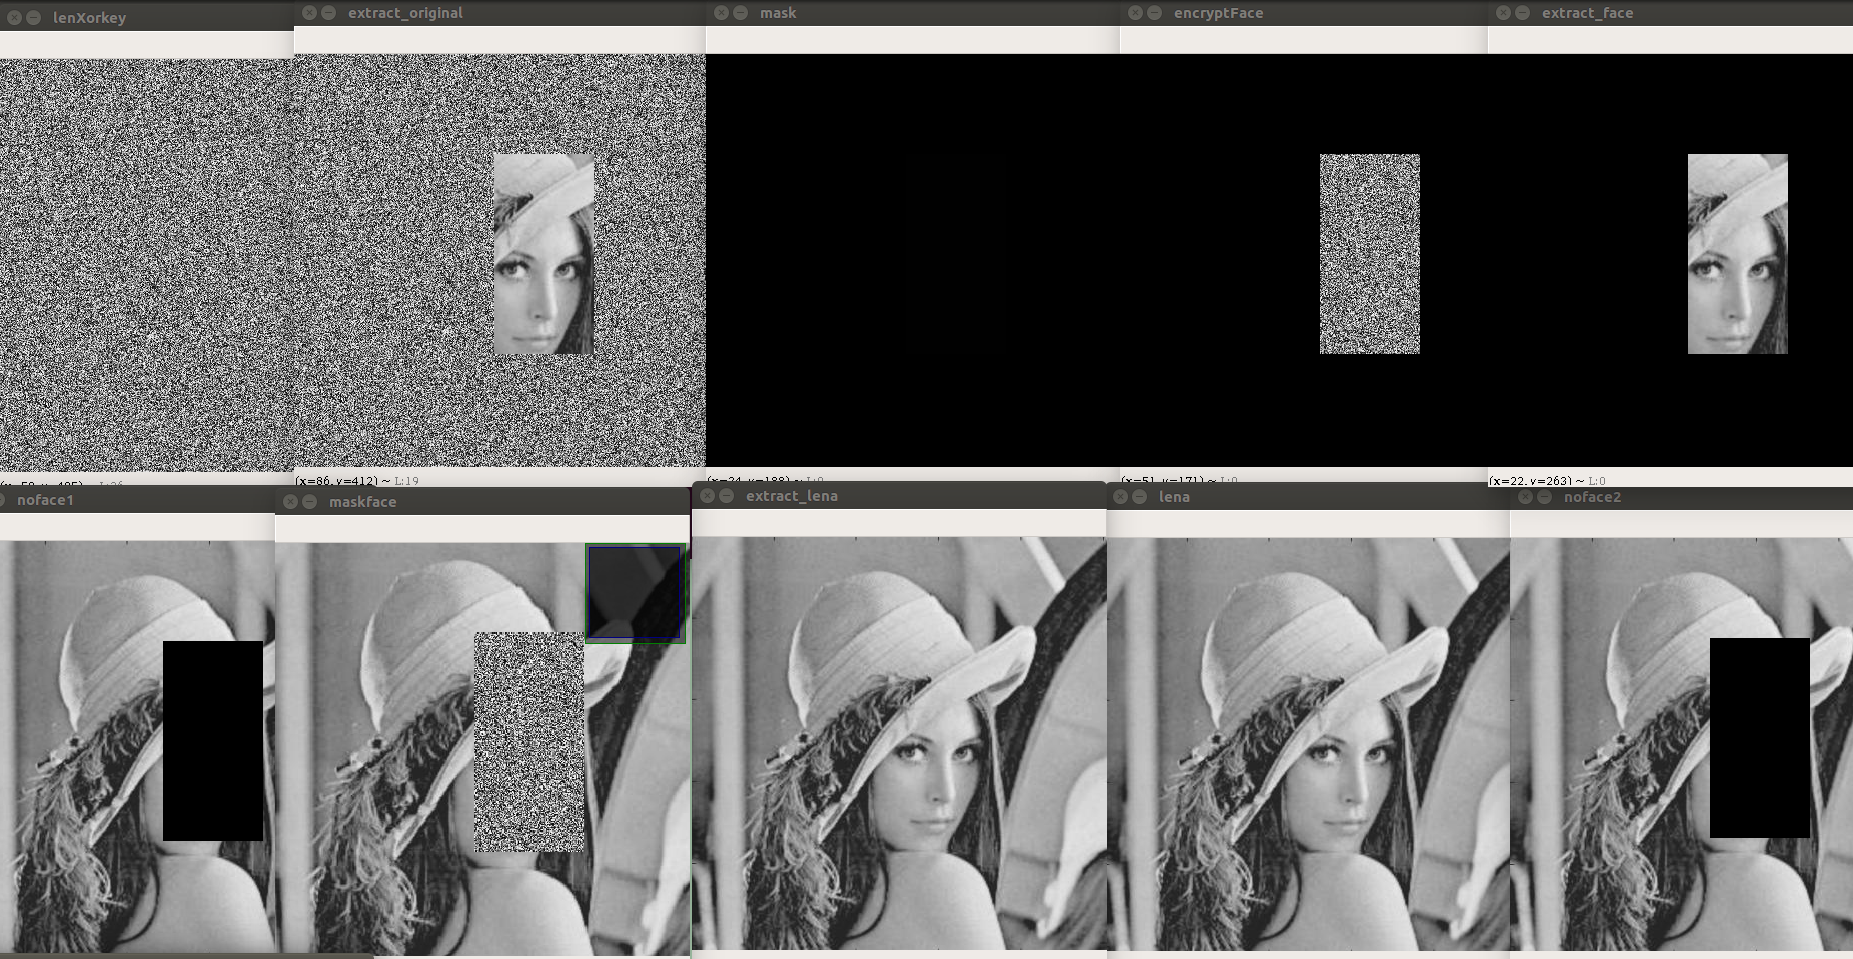Image resolution: width=1853 pixels, height=959 pixels.
Task: Click the restored Lena image in extract_lena
Action: point(900,740)
